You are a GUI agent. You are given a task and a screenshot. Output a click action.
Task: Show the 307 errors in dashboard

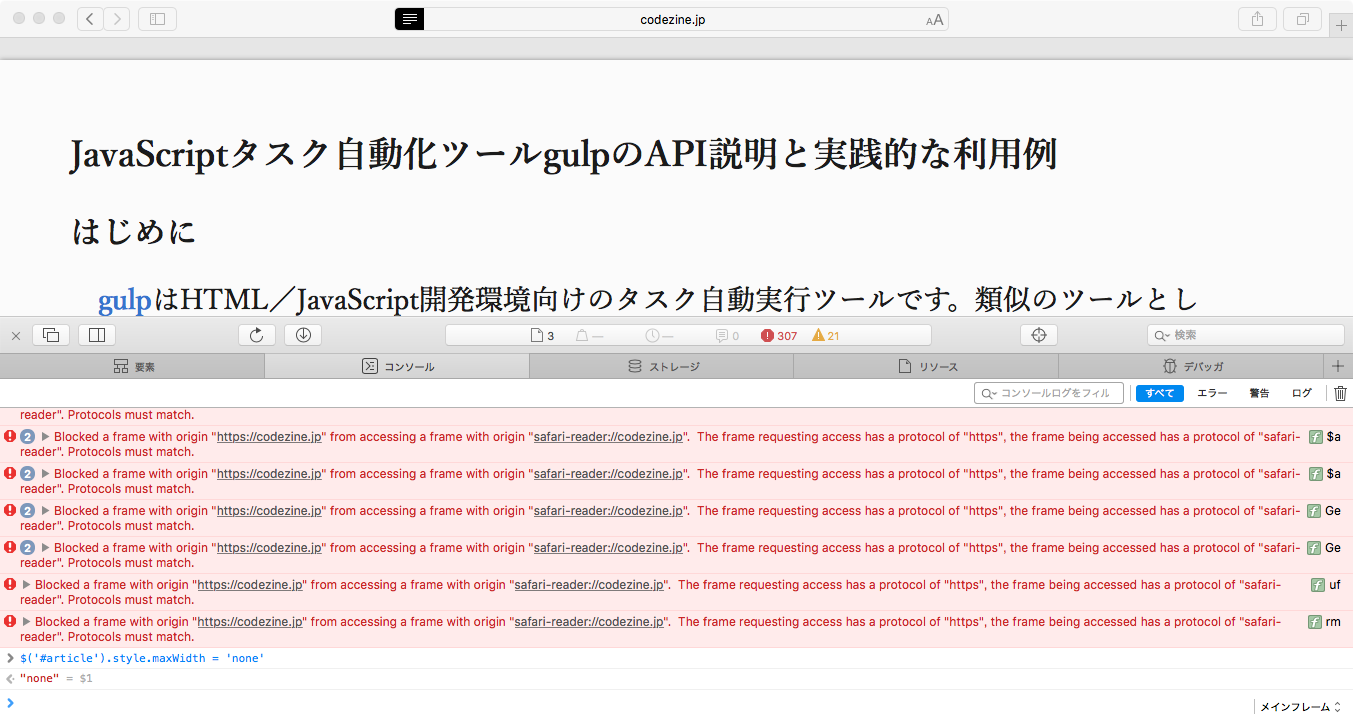tap(779, 336)
